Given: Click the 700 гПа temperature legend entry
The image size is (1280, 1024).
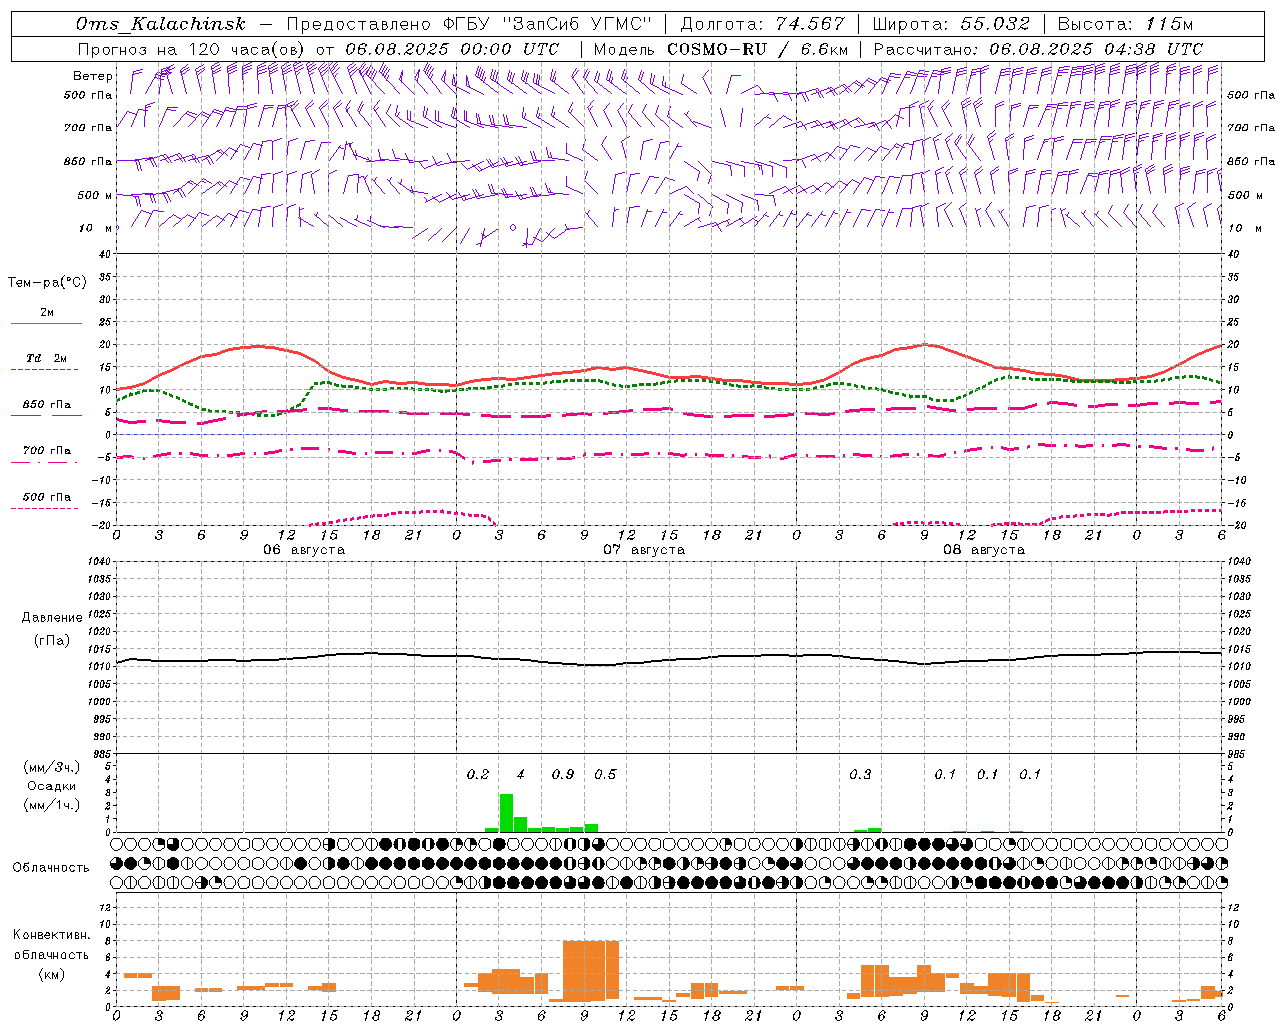Looking at the screenshot, I should (x=46, y=451).
